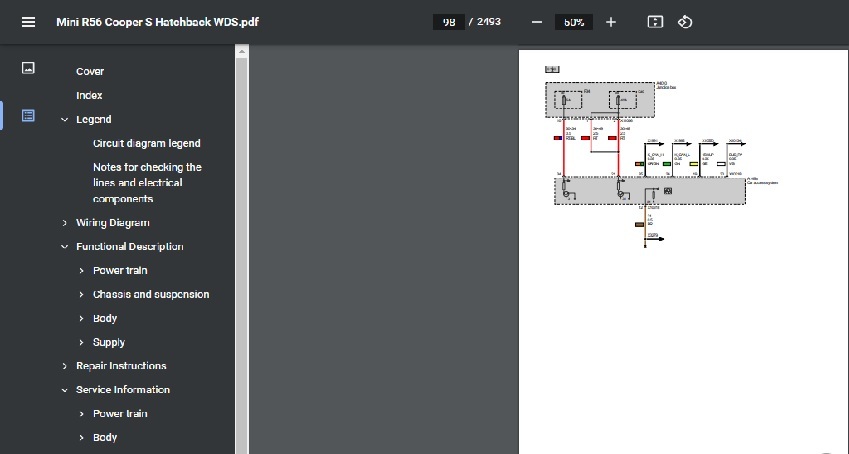Click the fit to page icon
Image resolution: width=849 pixels, height=454 pixels.
pos(655,22)
